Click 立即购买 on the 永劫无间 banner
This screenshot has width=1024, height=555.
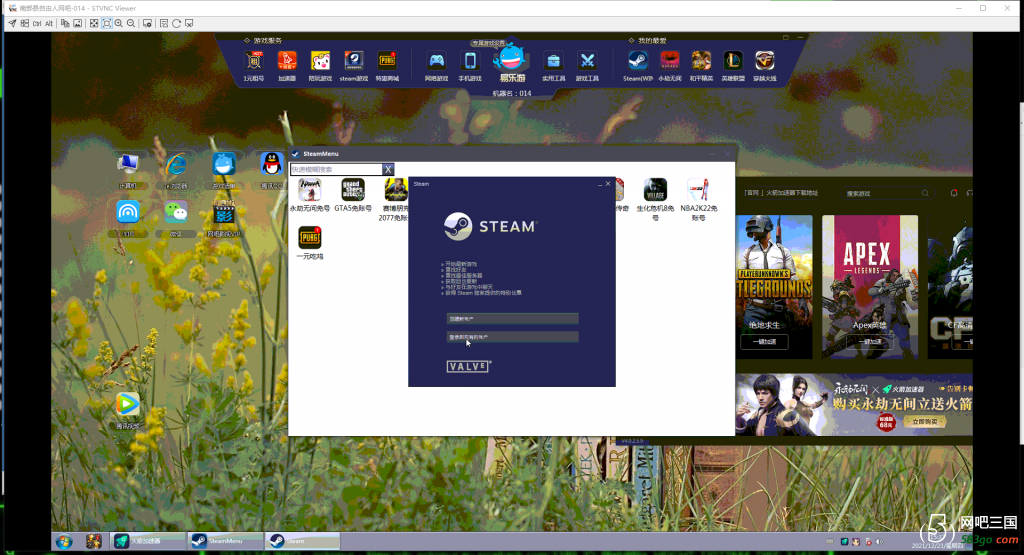924,422
